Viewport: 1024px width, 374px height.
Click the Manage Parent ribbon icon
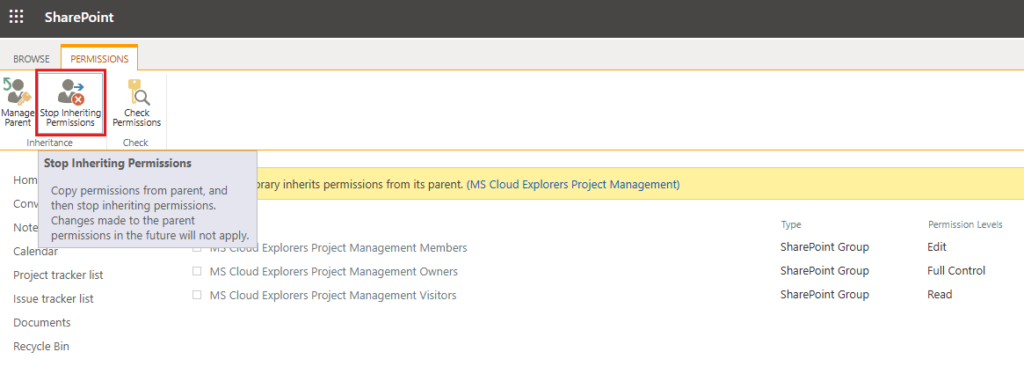pos(16,103)
